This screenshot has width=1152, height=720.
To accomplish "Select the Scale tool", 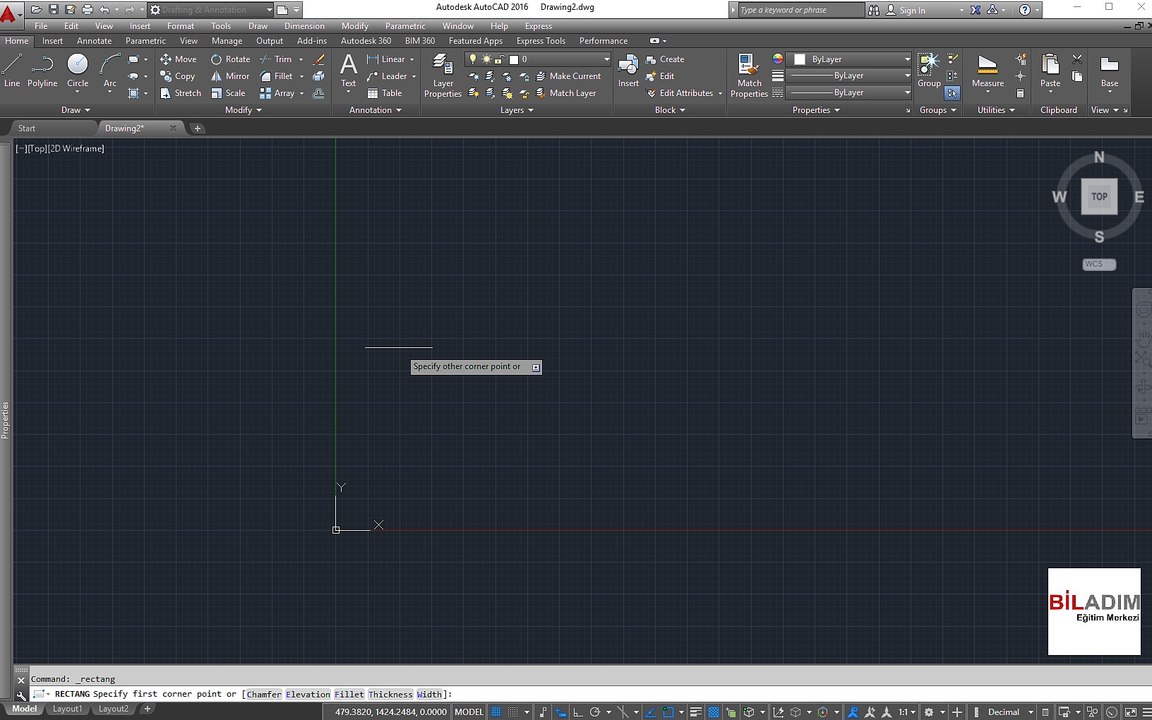I will [228, 93].
